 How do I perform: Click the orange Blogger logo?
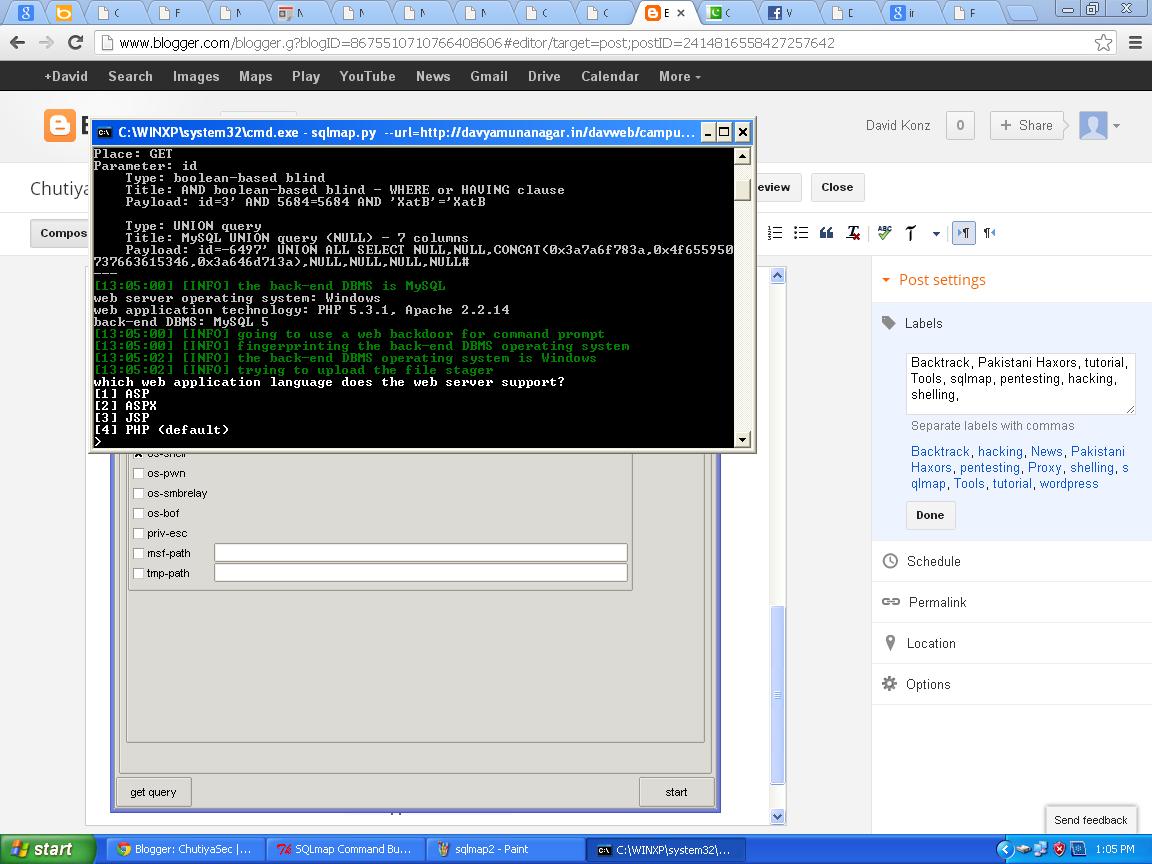pos(60,126)
